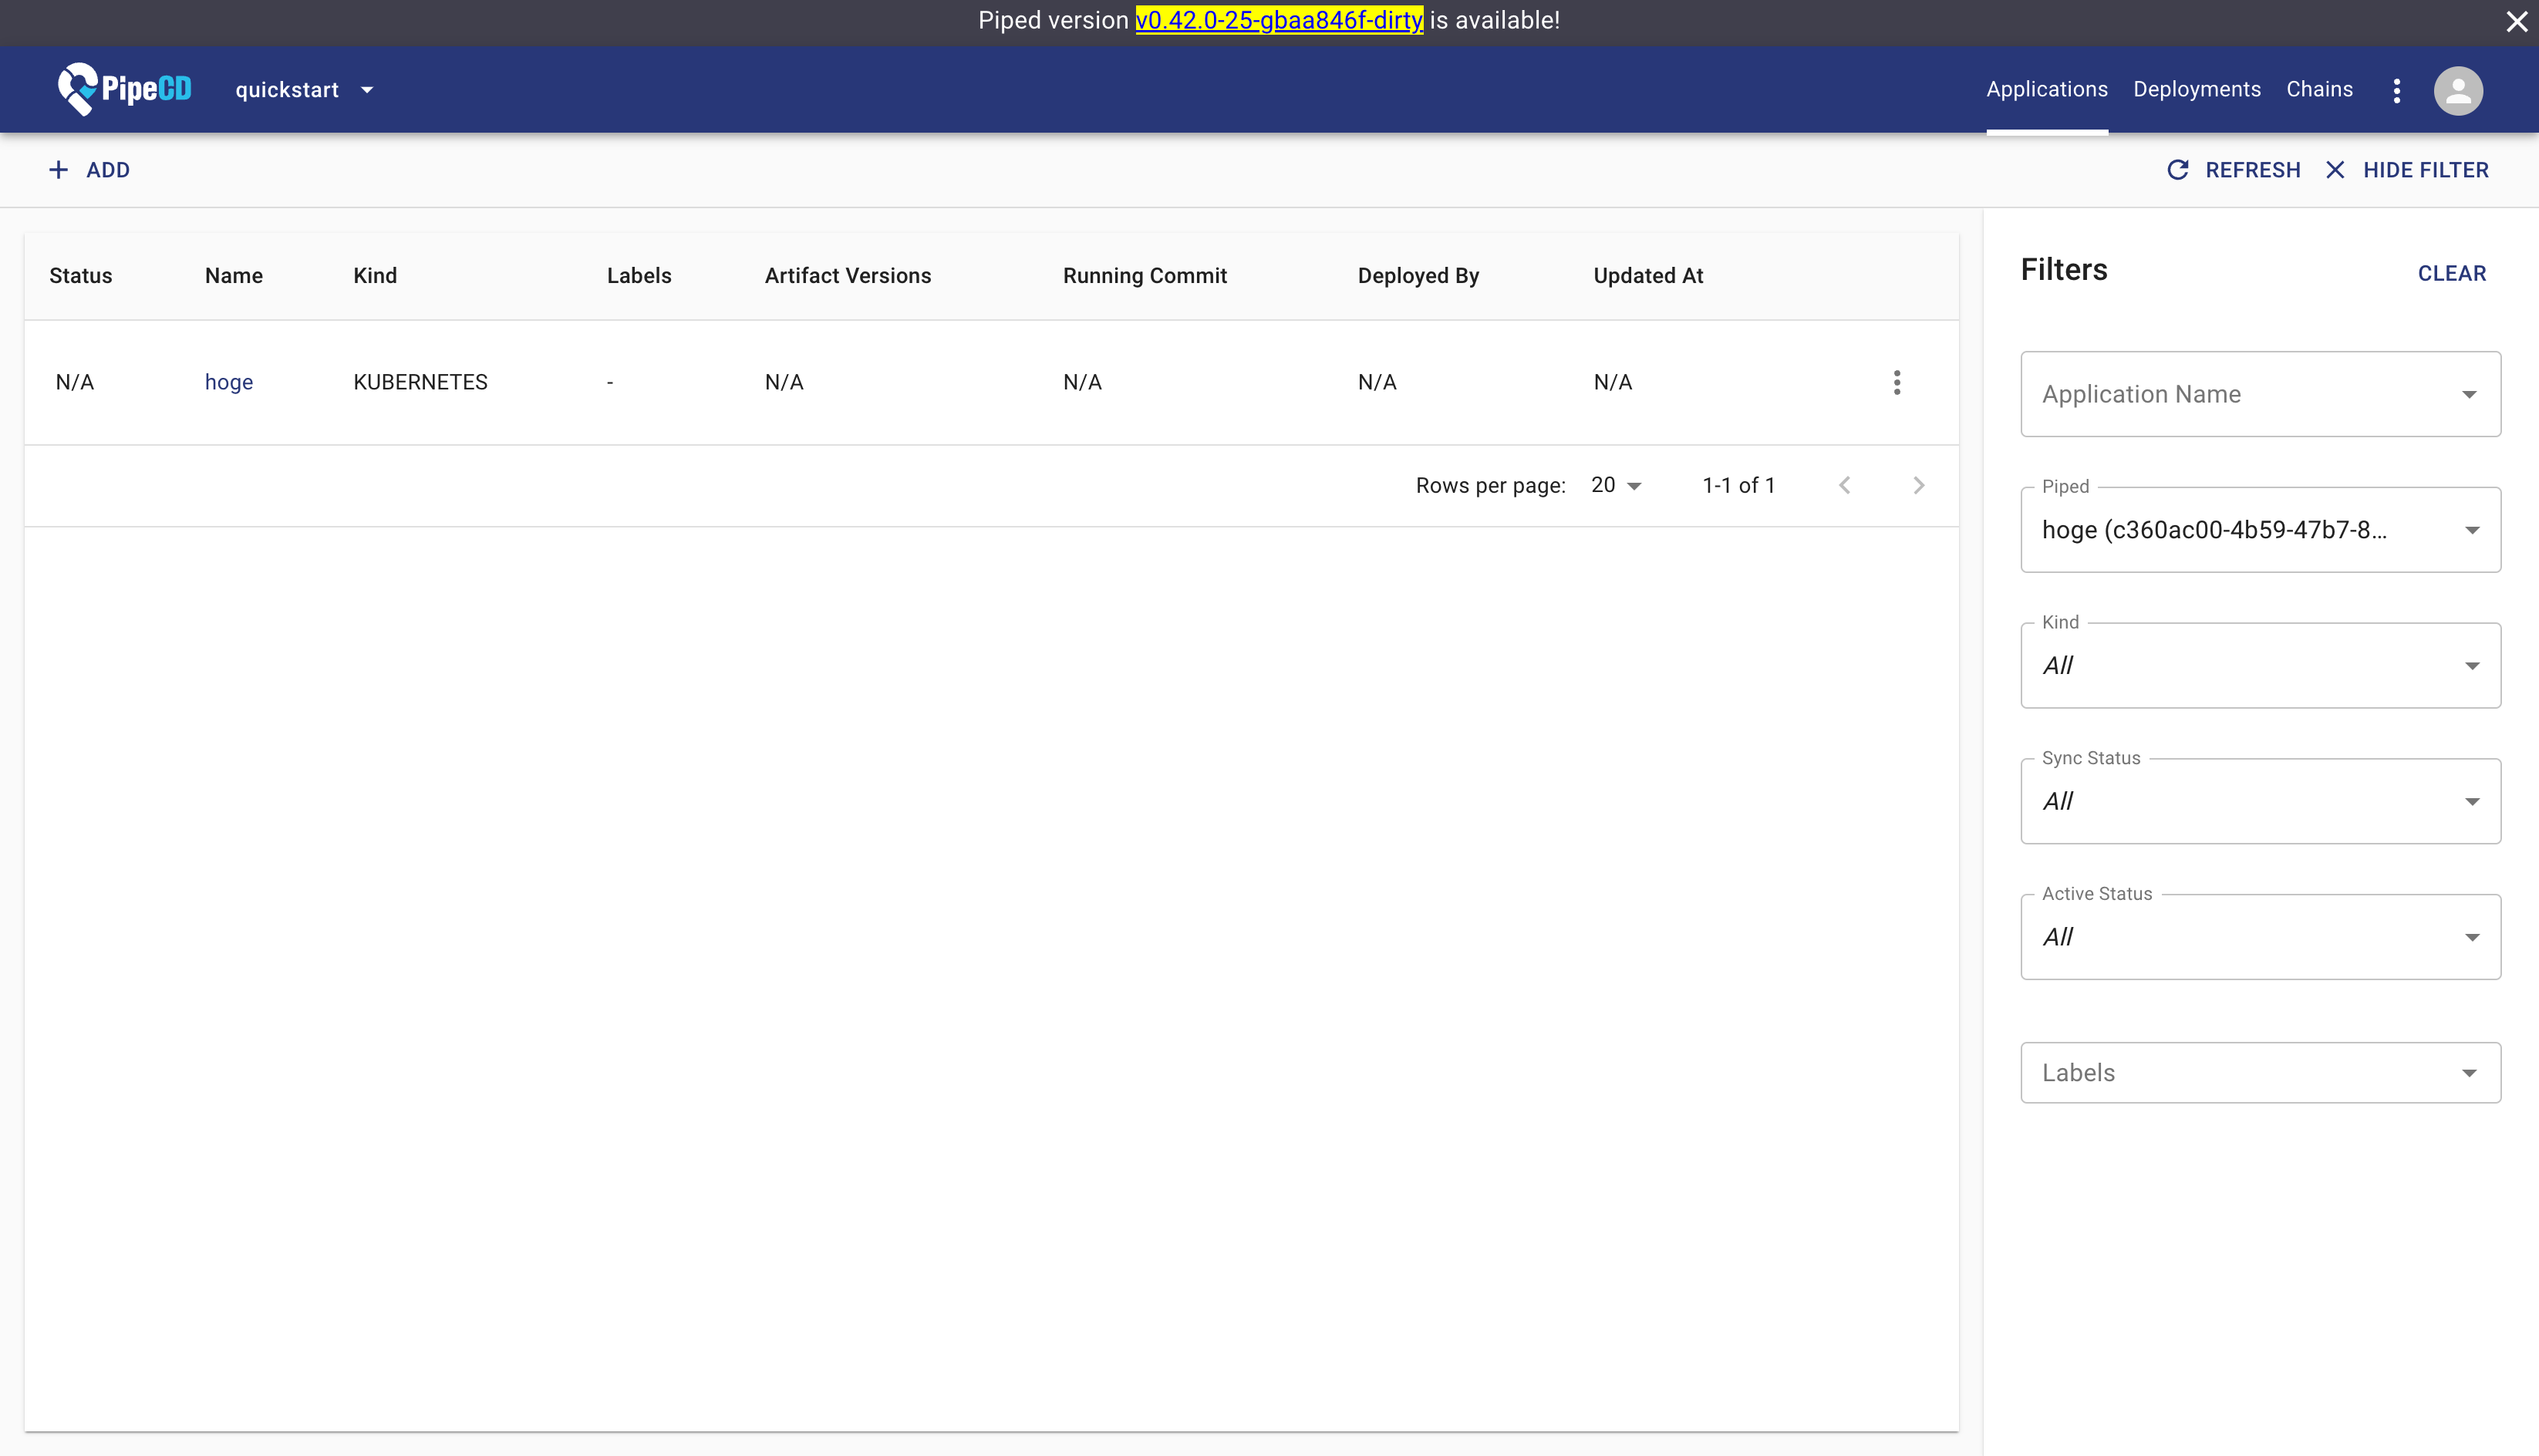
Task: Click the KUBERNETES kind cell
Action: coord(420,382)
